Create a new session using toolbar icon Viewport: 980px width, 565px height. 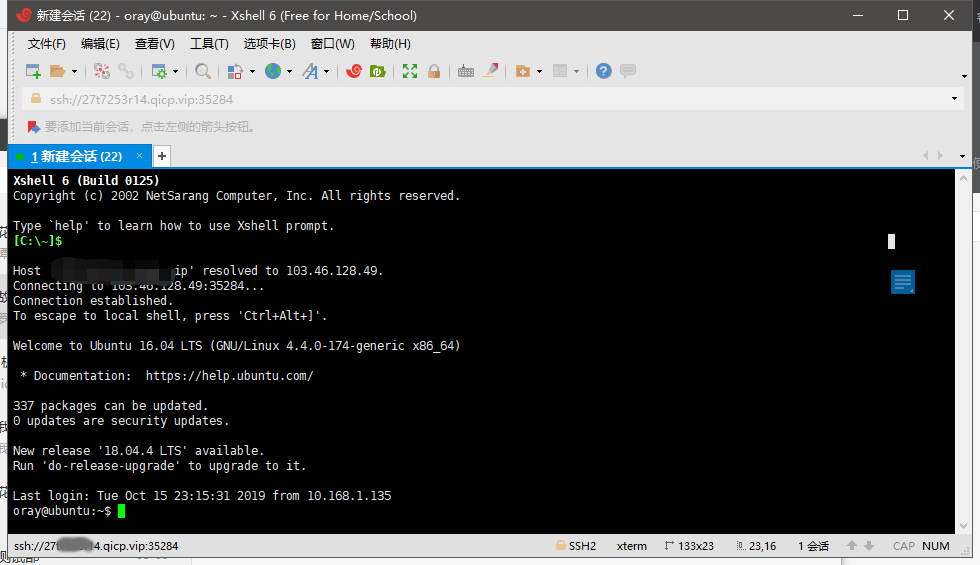(33, 71)
